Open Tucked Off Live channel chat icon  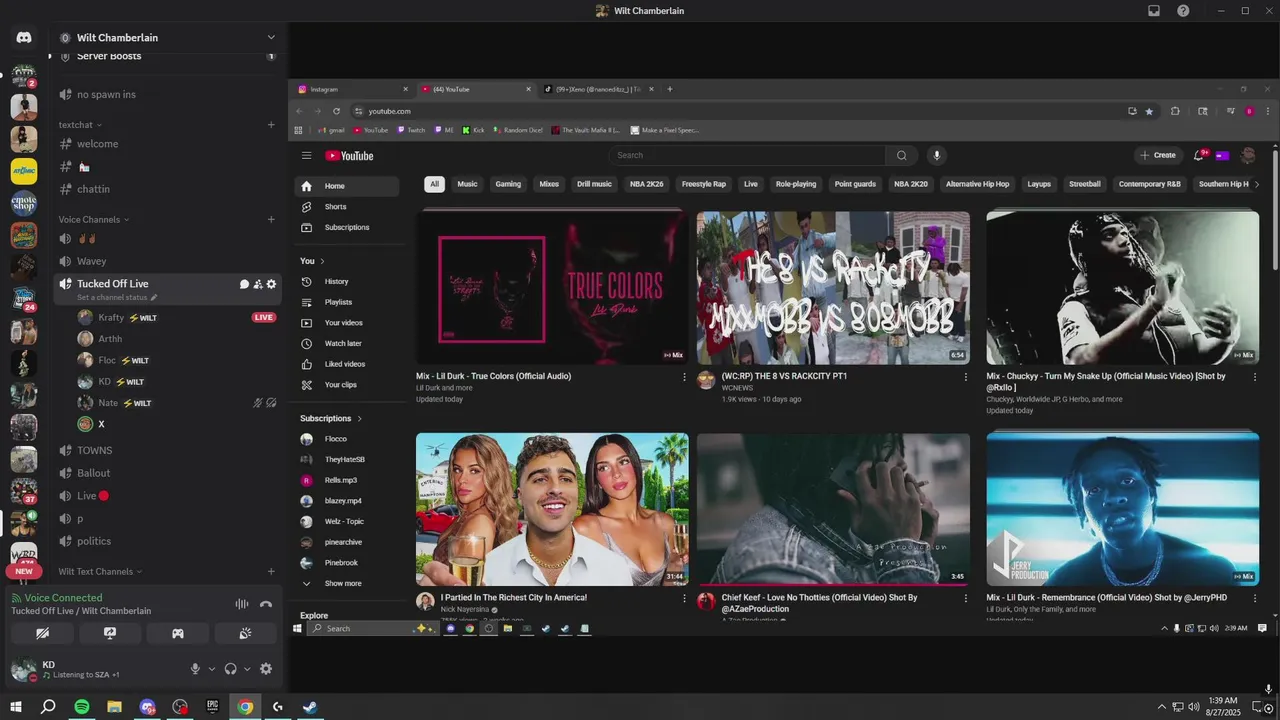click(x=244, y=284)
